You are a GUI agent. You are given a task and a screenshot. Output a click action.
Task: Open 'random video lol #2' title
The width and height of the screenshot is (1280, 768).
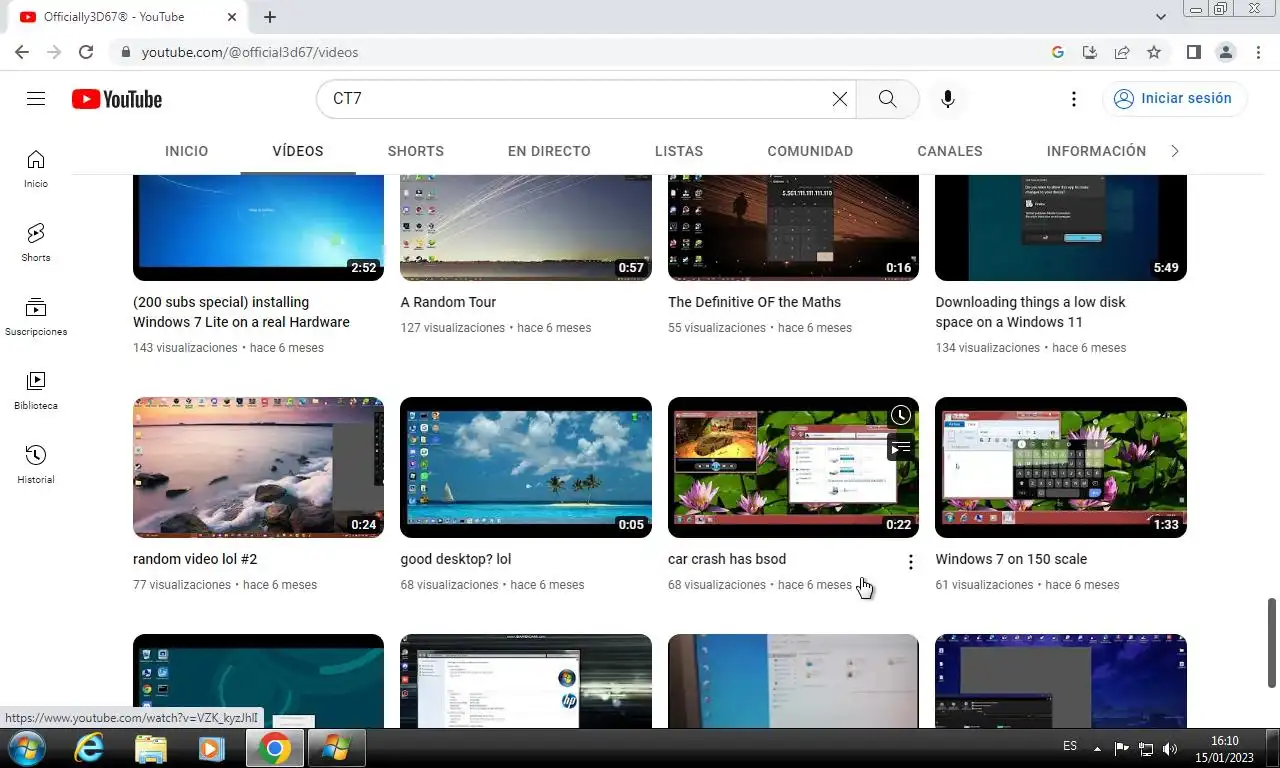point(195,559)
